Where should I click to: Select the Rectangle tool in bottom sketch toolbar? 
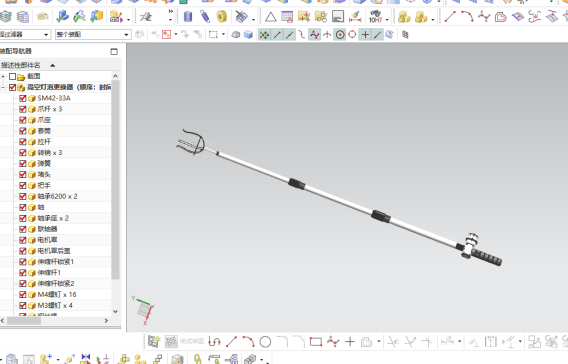(316, 342)
